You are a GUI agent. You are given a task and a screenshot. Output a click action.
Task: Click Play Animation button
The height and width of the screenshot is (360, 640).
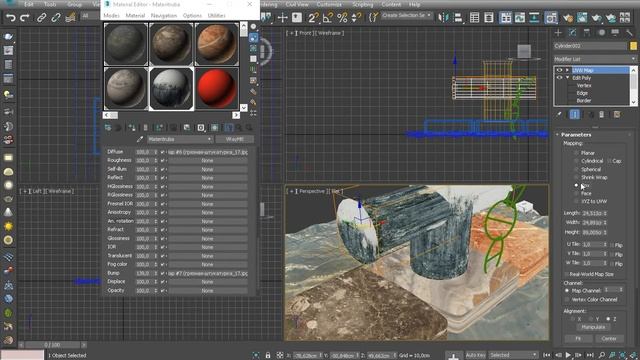coord(568,355)
